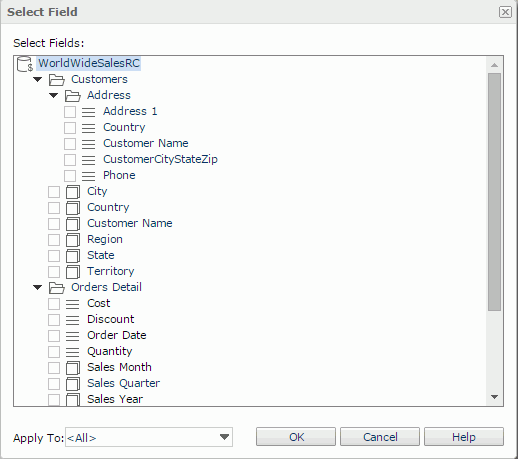Image resolution: width=518 pixels, height=459 pixels.
Task: Click the City dimension cube icon
Action: pos(73,192)
